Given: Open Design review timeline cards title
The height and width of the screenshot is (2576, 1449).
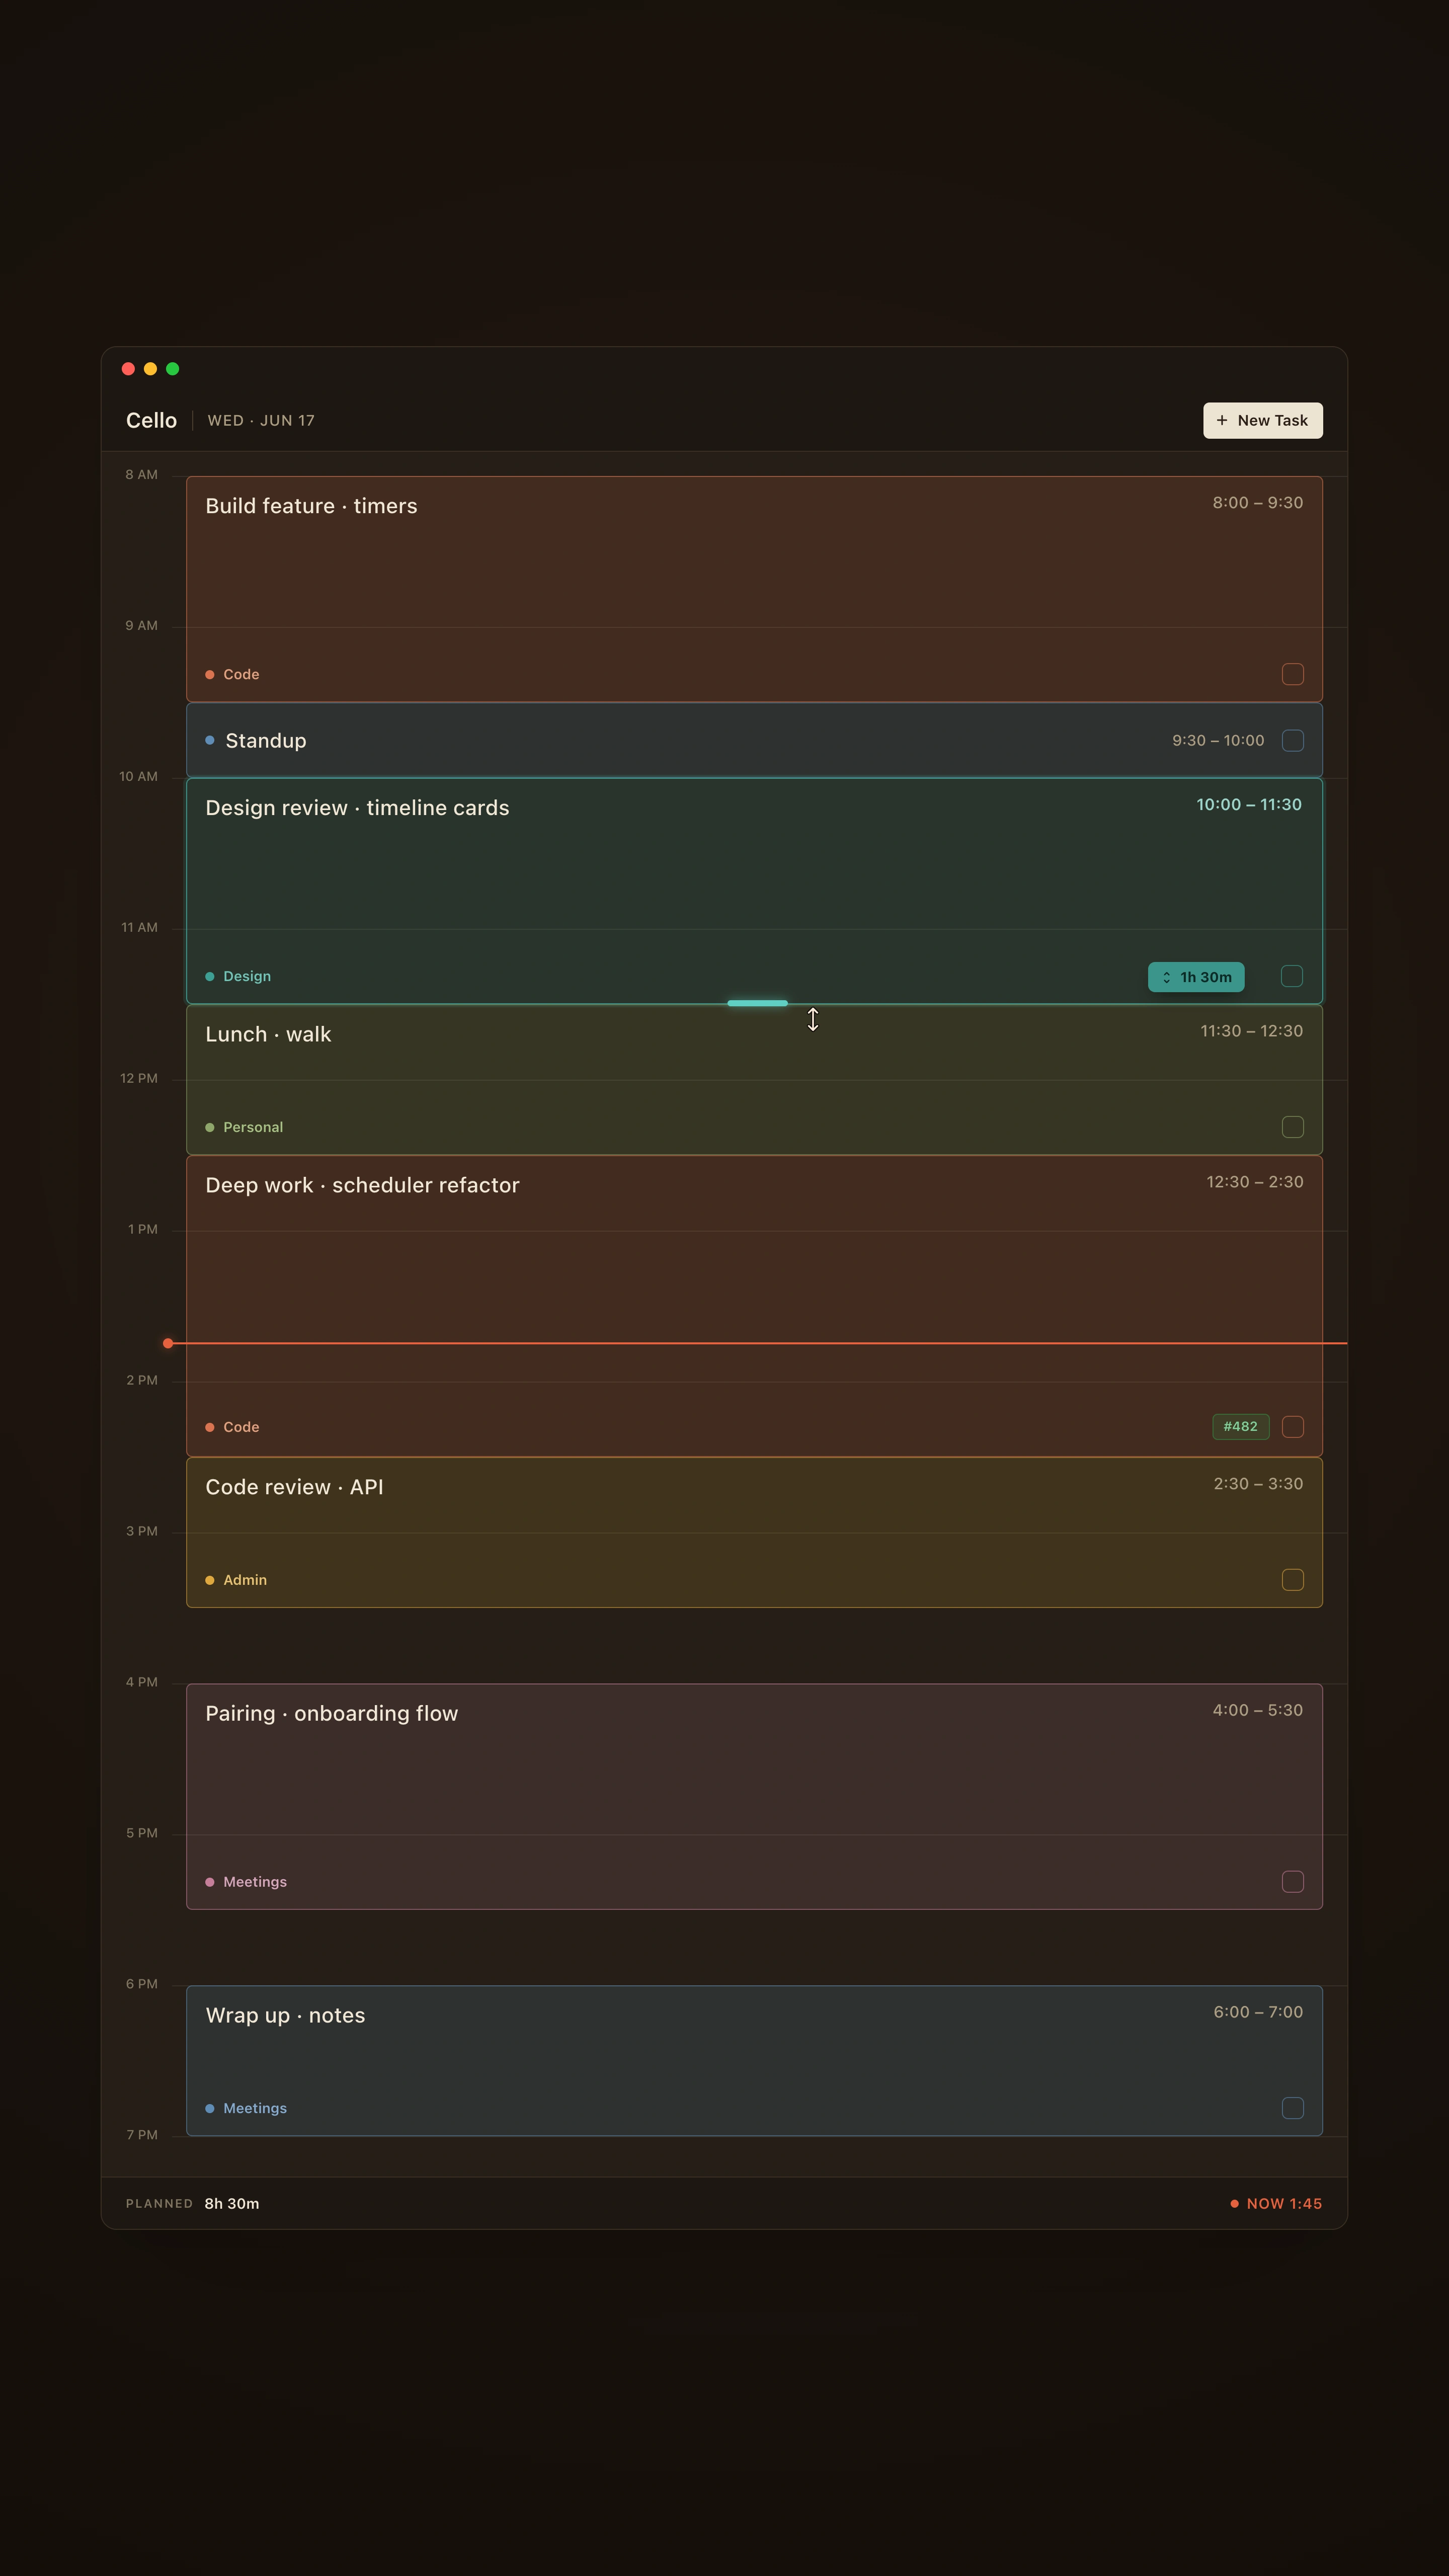Looking at the screenshot, I should click(x=357, y=807).
